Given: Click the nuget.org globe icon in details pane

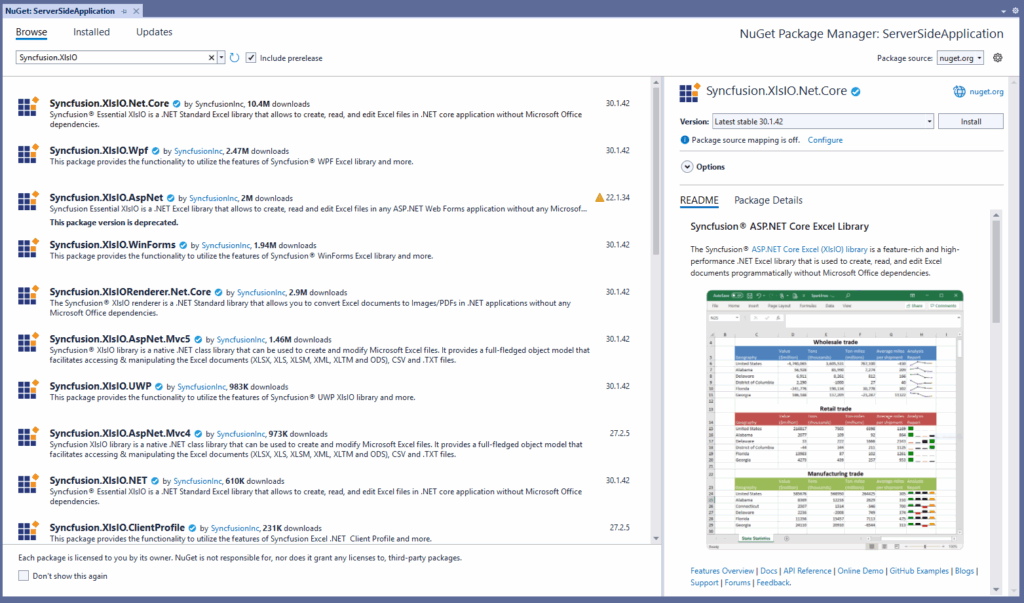Looking at the screenshot, I should [958, 91].
